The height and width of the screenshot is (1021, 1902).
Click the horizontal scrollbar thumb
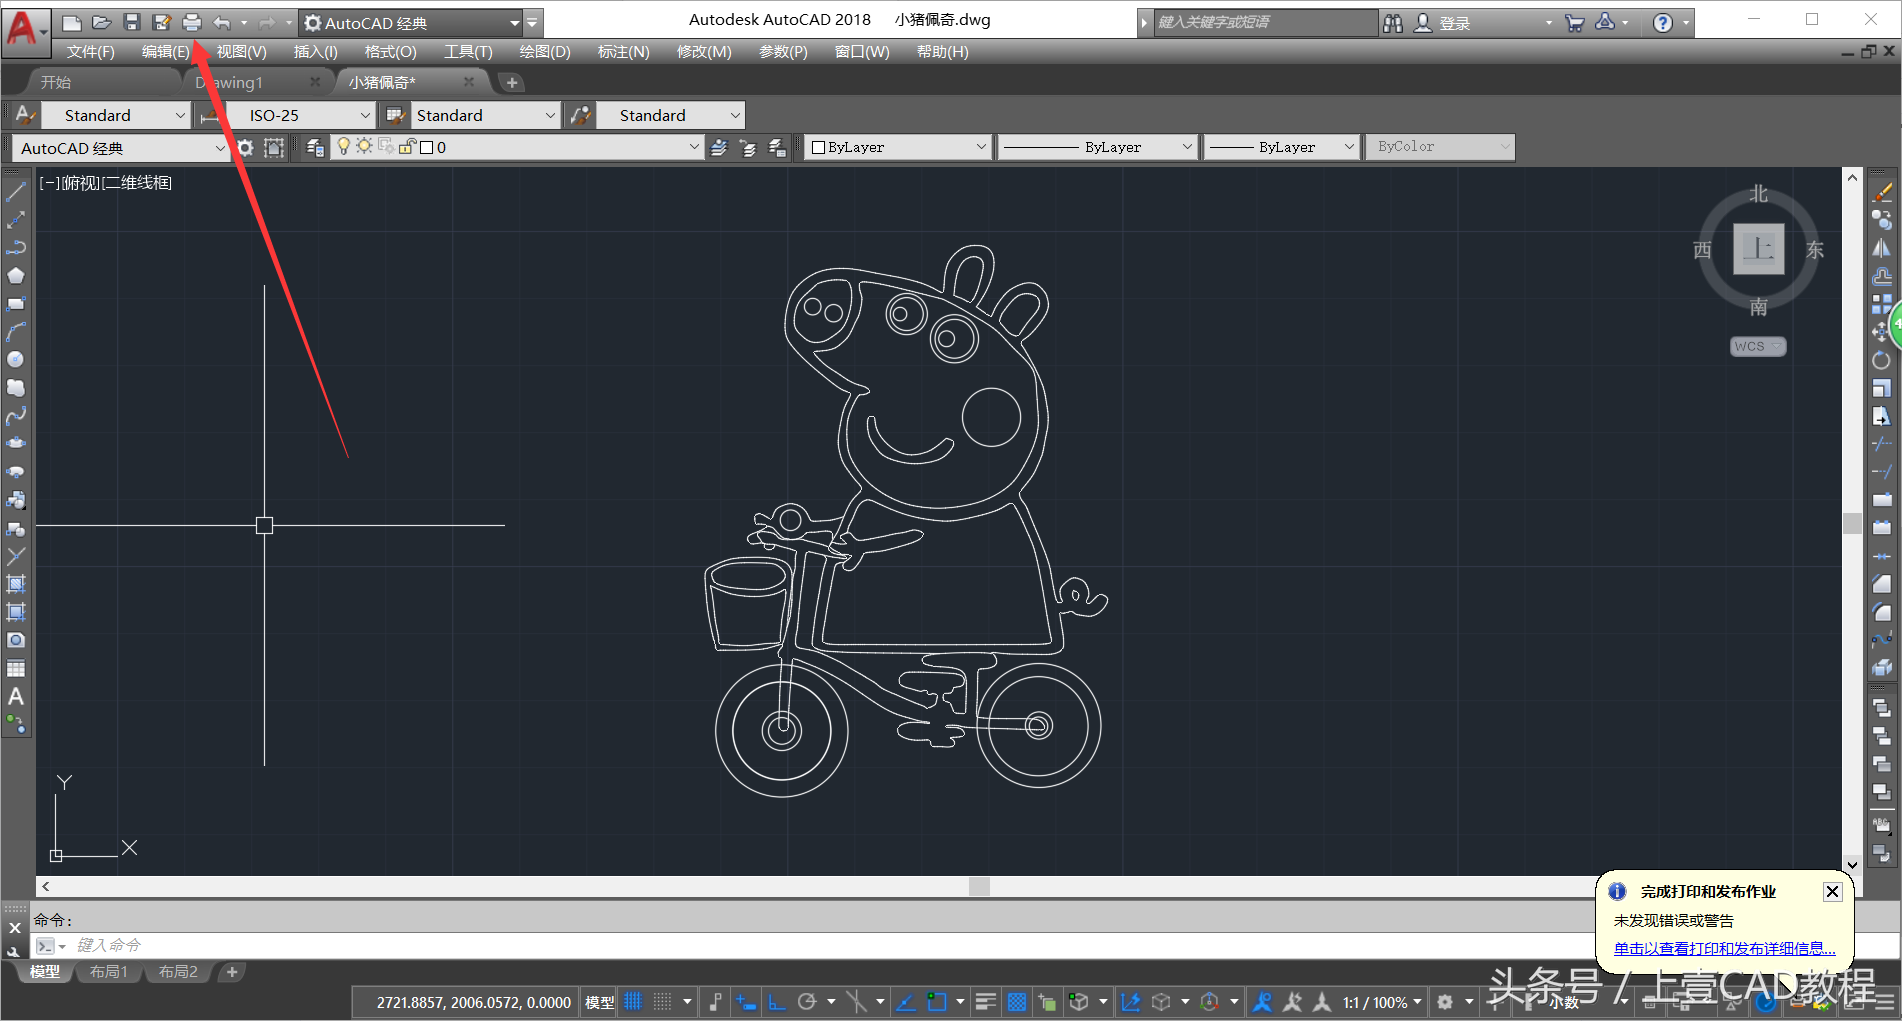point(979,886)
